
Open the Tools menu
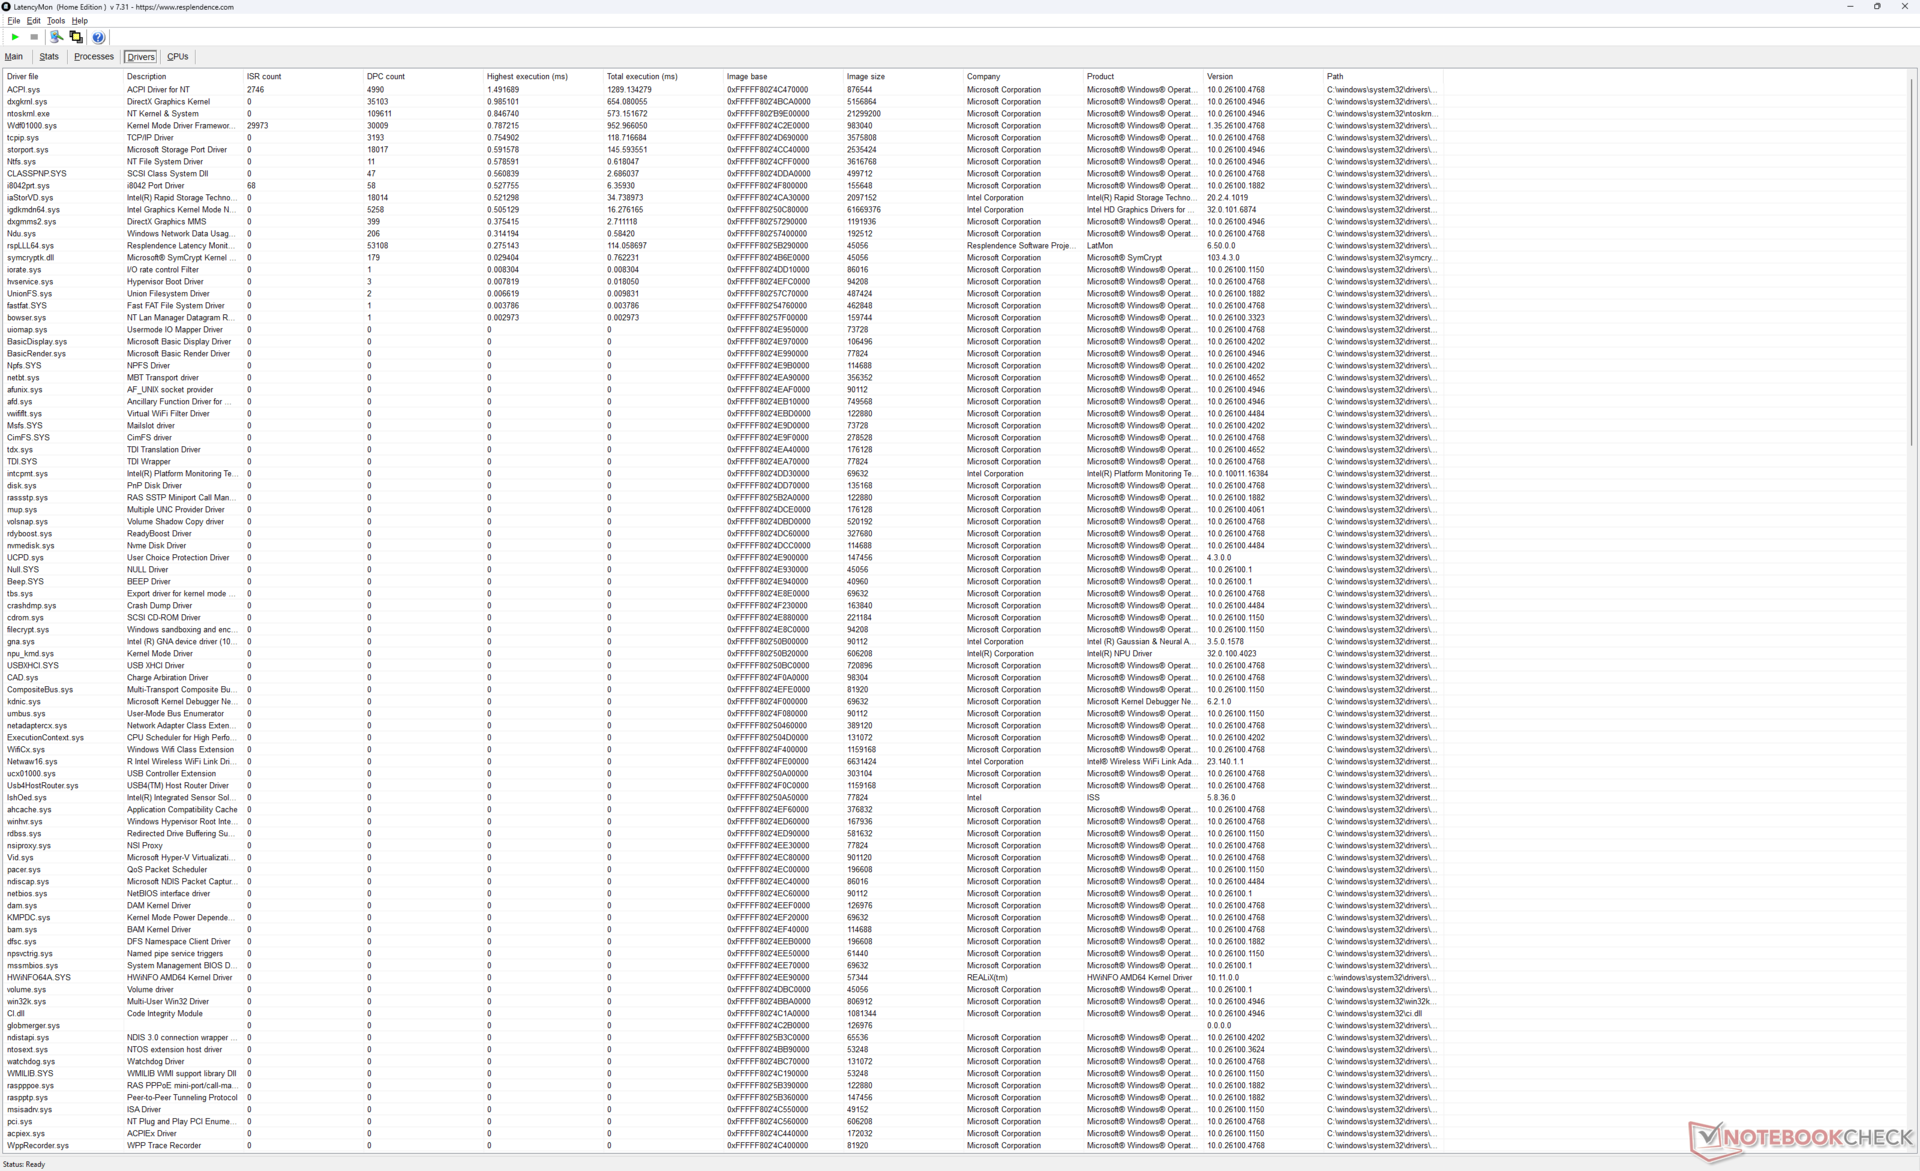tap(56, 20)
